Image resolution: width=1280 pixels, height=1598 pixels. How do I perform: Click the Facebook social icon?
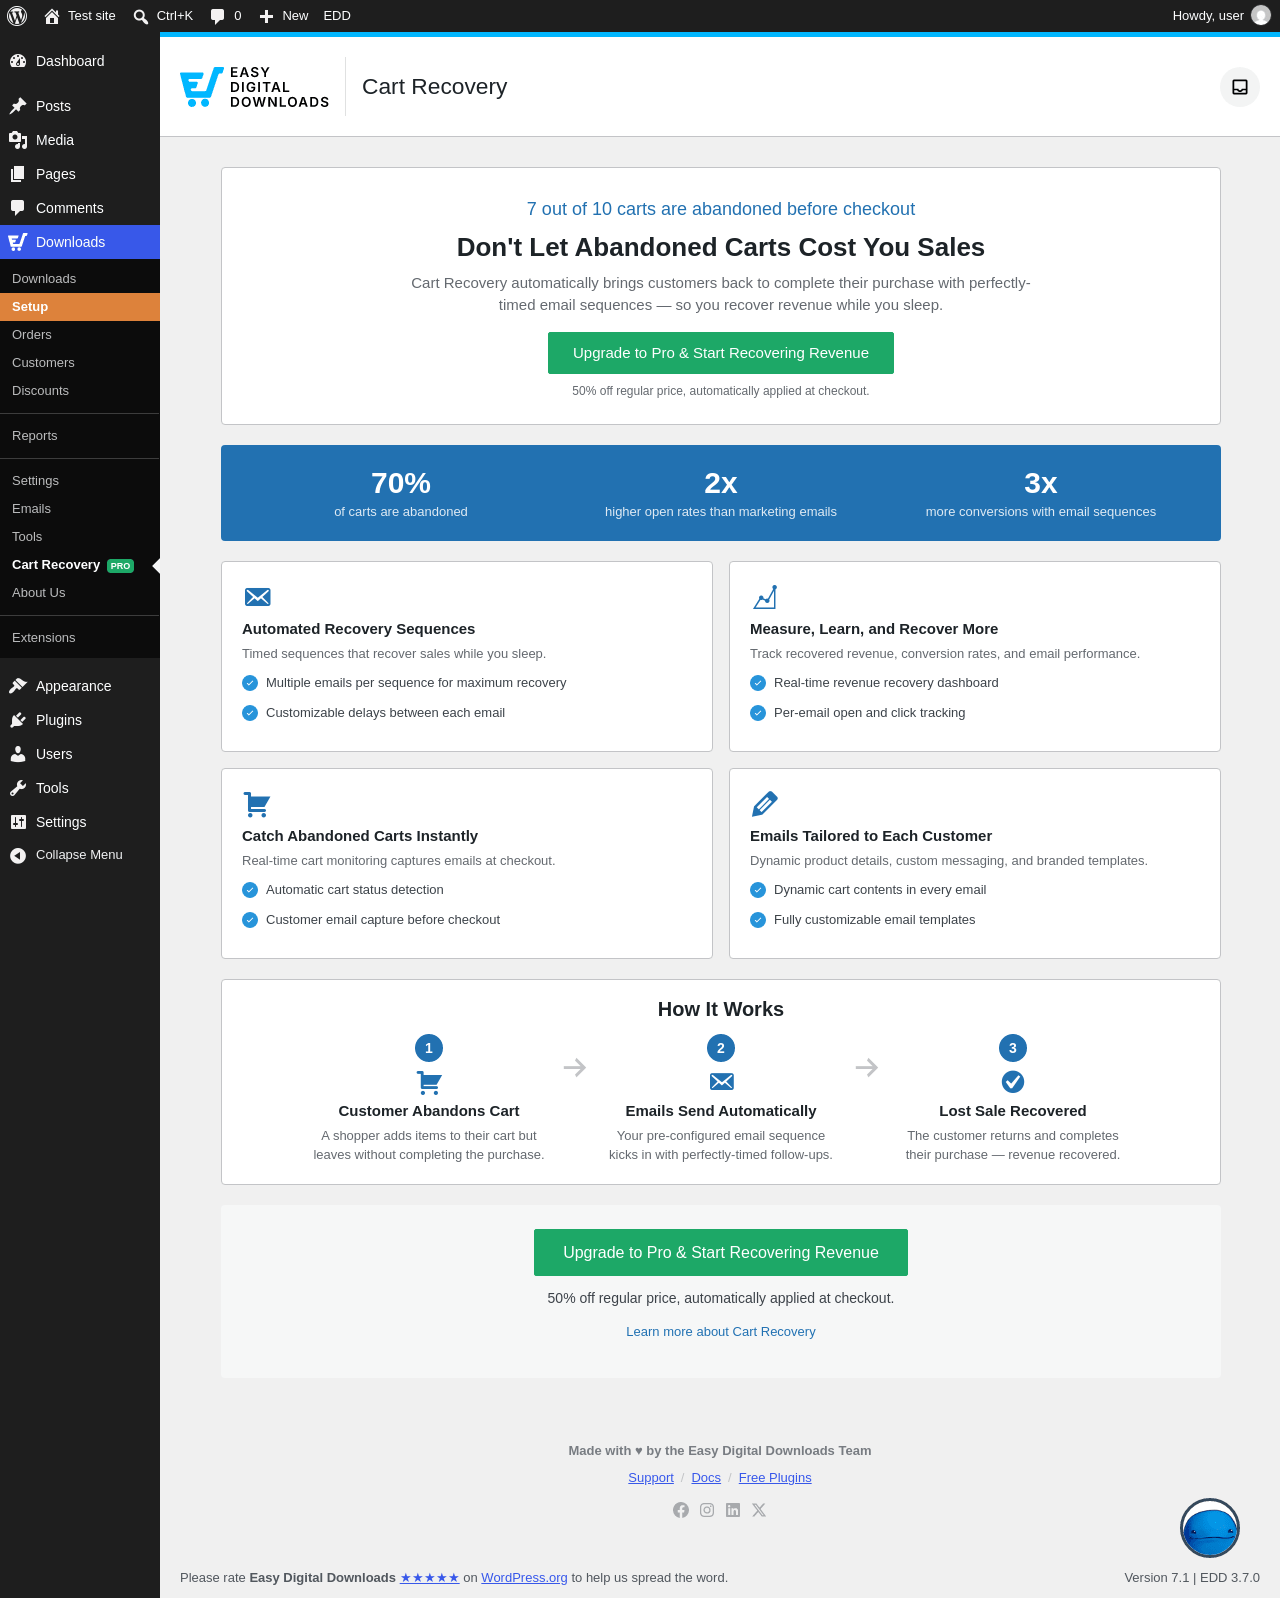click(681, 1510)
